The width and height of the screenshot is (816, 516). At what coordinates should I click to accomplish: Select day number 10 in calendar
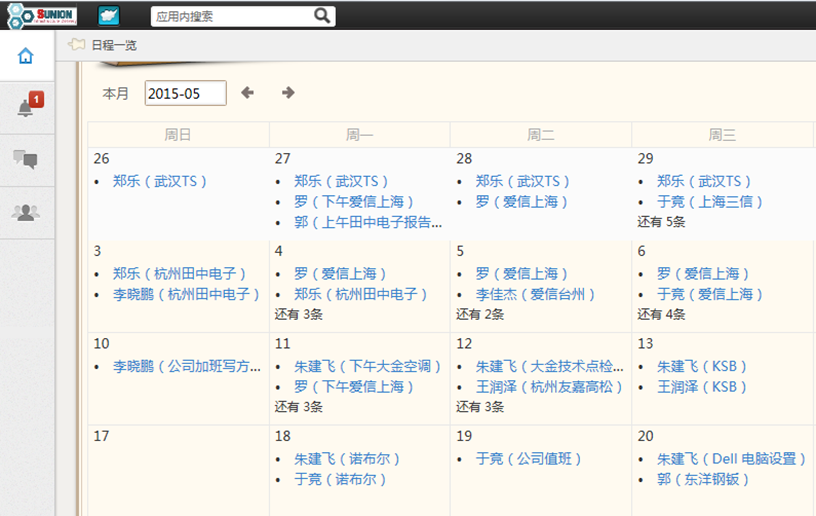(x=101, y=343)
